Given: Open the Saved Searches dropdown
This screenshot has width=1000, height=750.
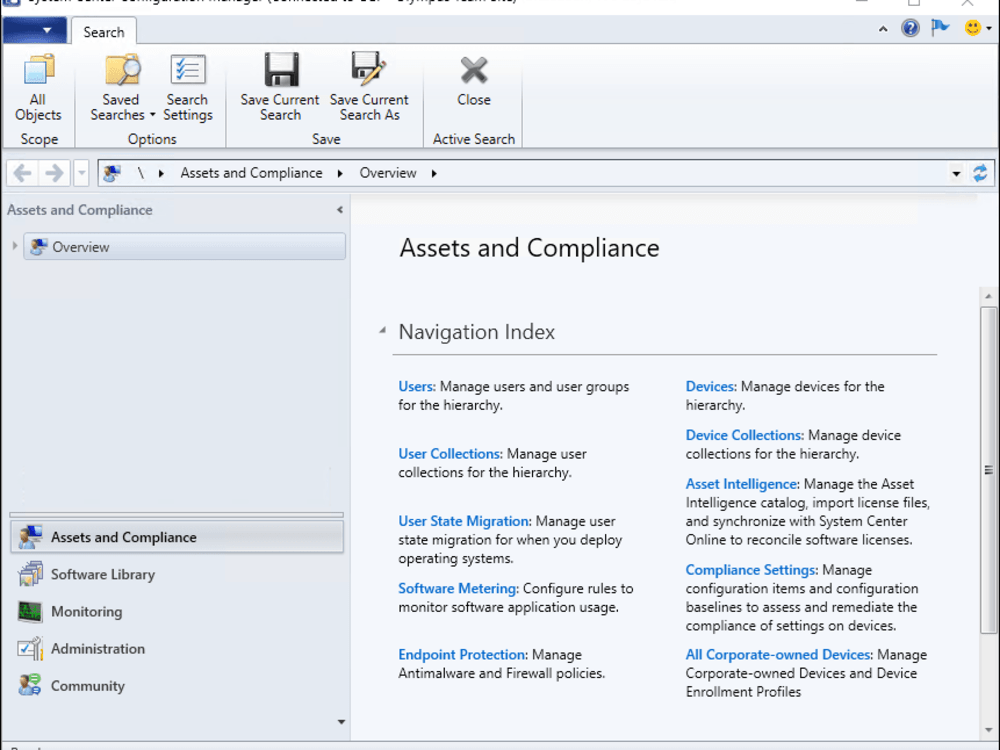Looking at the screenshot, I should point(122,88).
